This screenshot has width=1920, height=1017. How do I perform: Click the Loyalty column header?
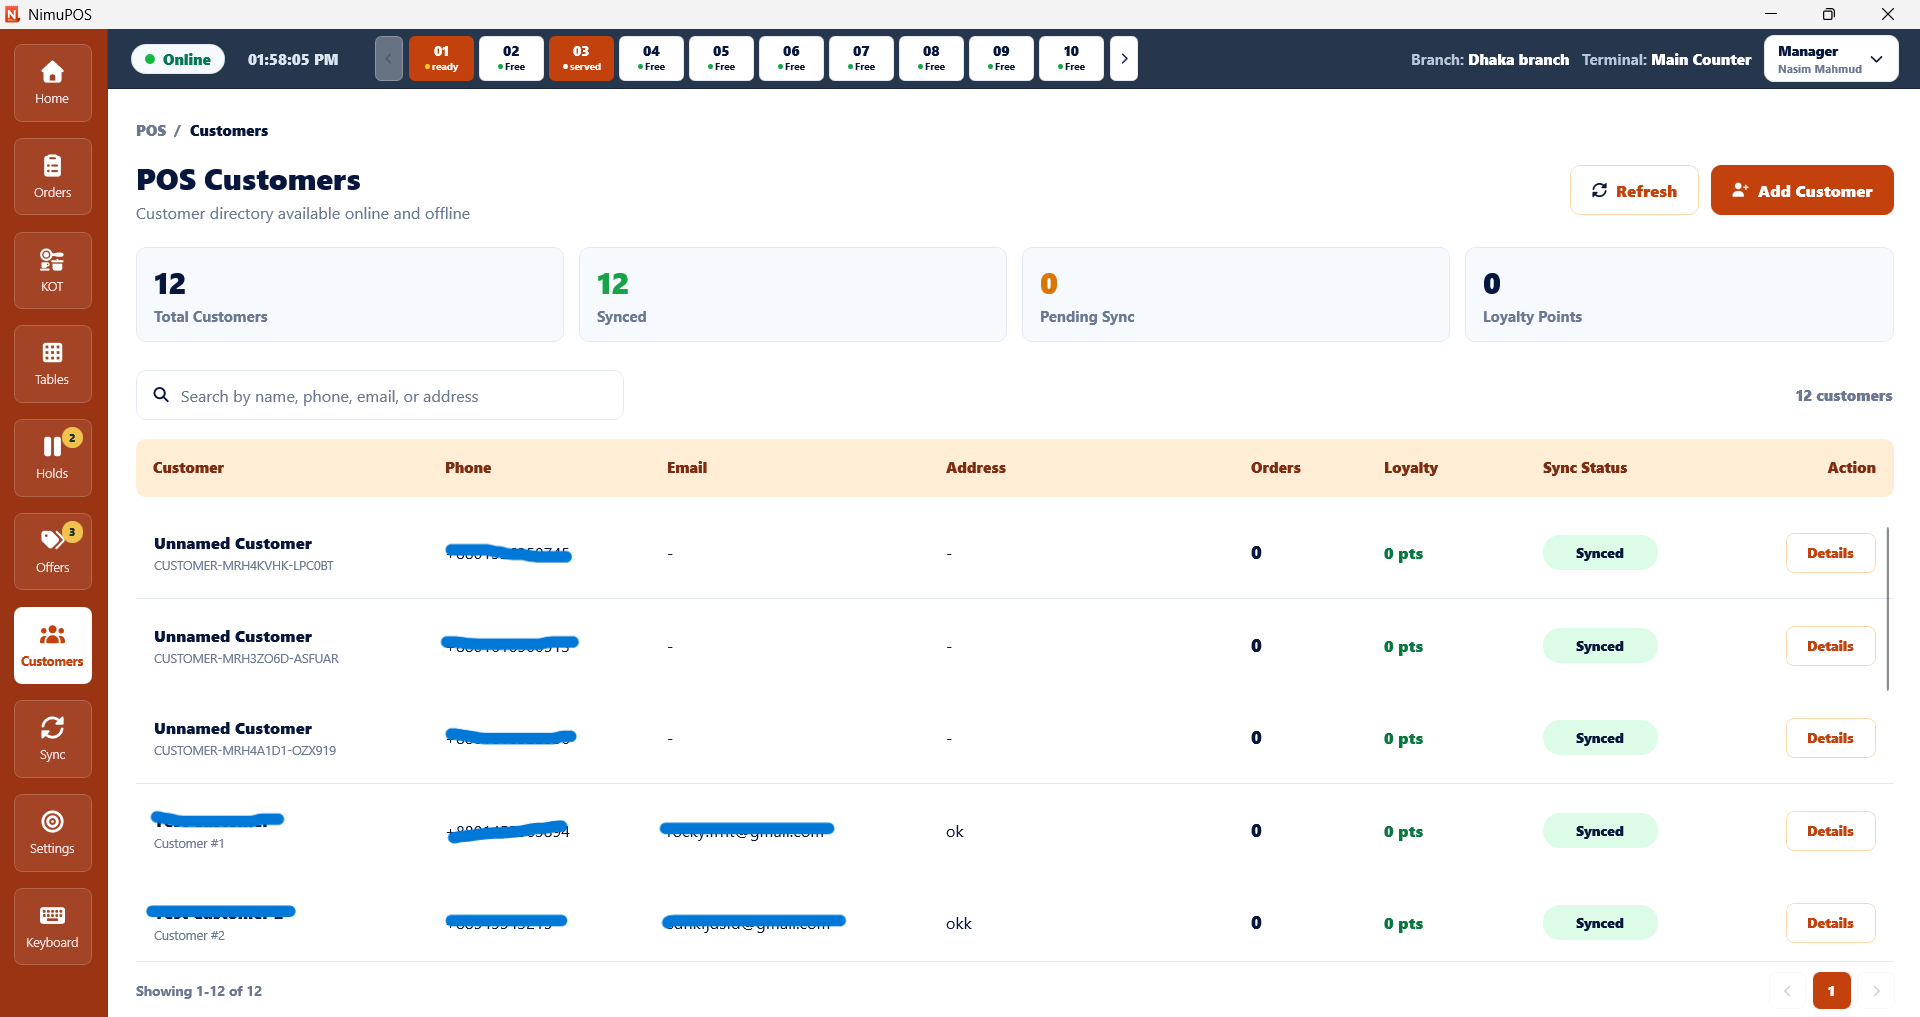pyautogui.click(x=1411, y=467)
